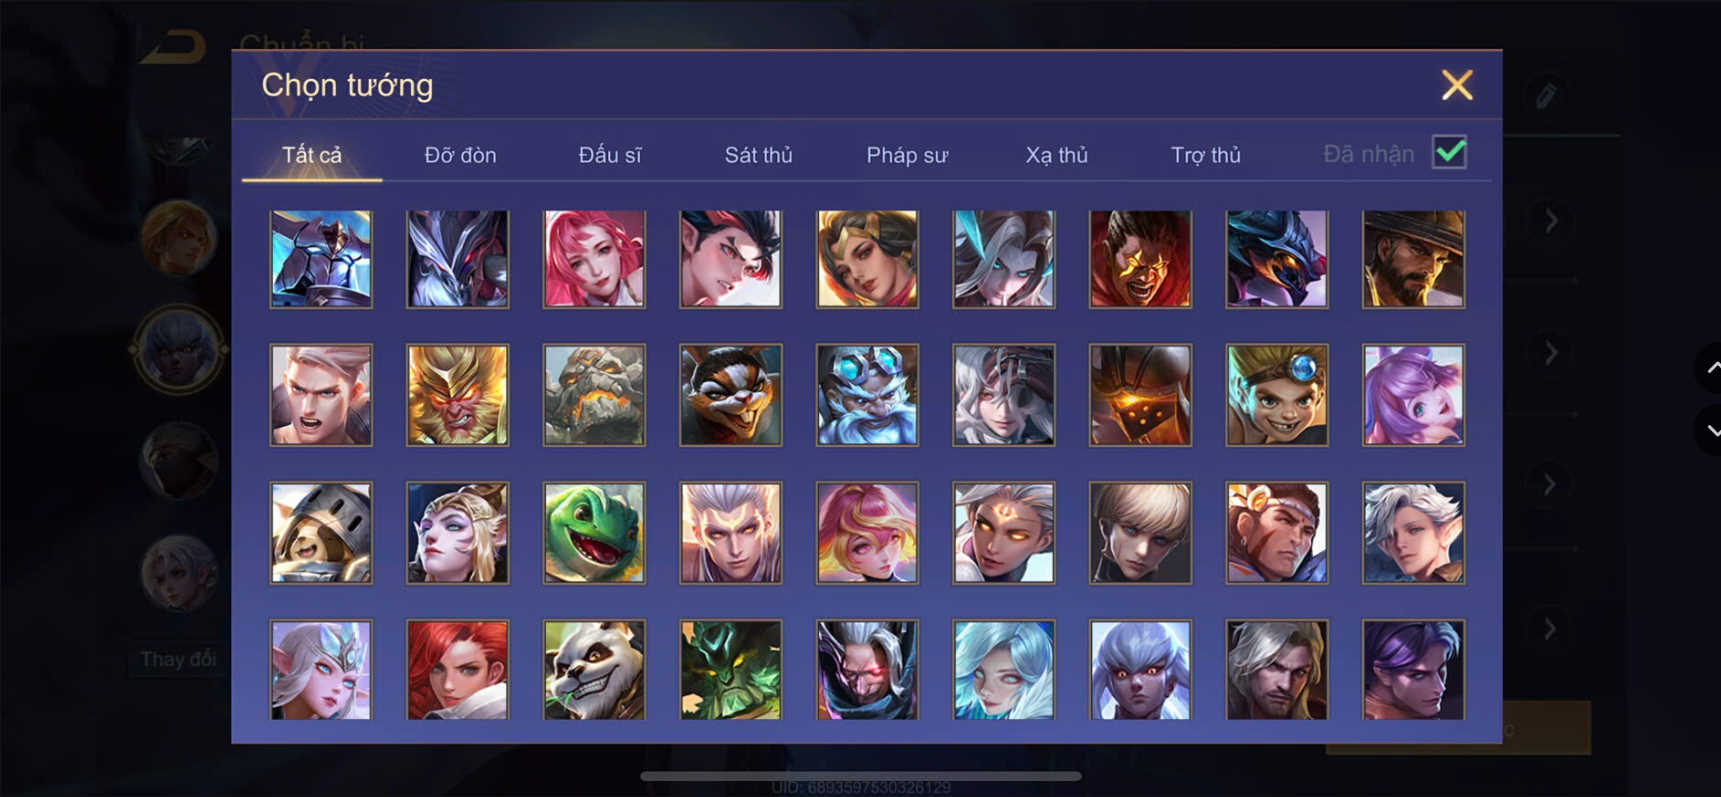Expand the downward chevron on right edge
Screen dimensions: 1721x797
pos(1711,430)
